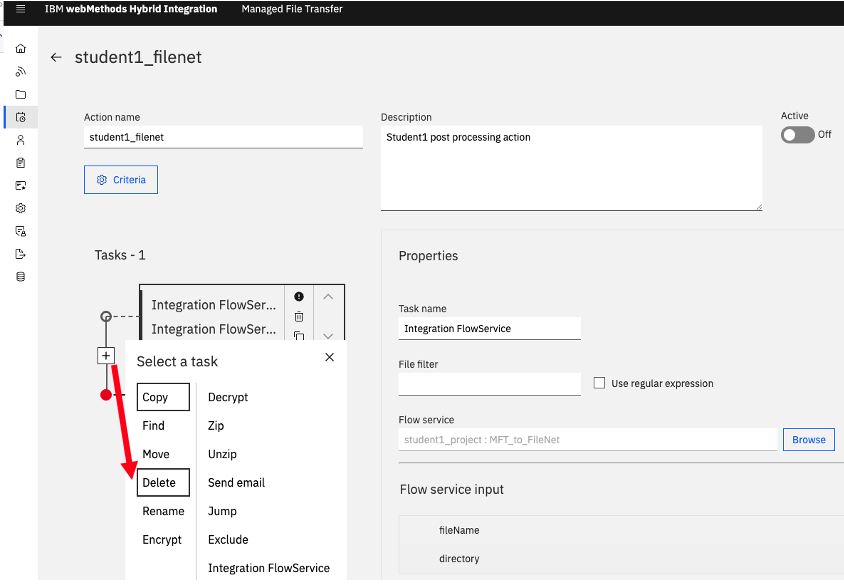Screen dimensions: 844x584
Task: Click the red end node circle
Action: 106,395
